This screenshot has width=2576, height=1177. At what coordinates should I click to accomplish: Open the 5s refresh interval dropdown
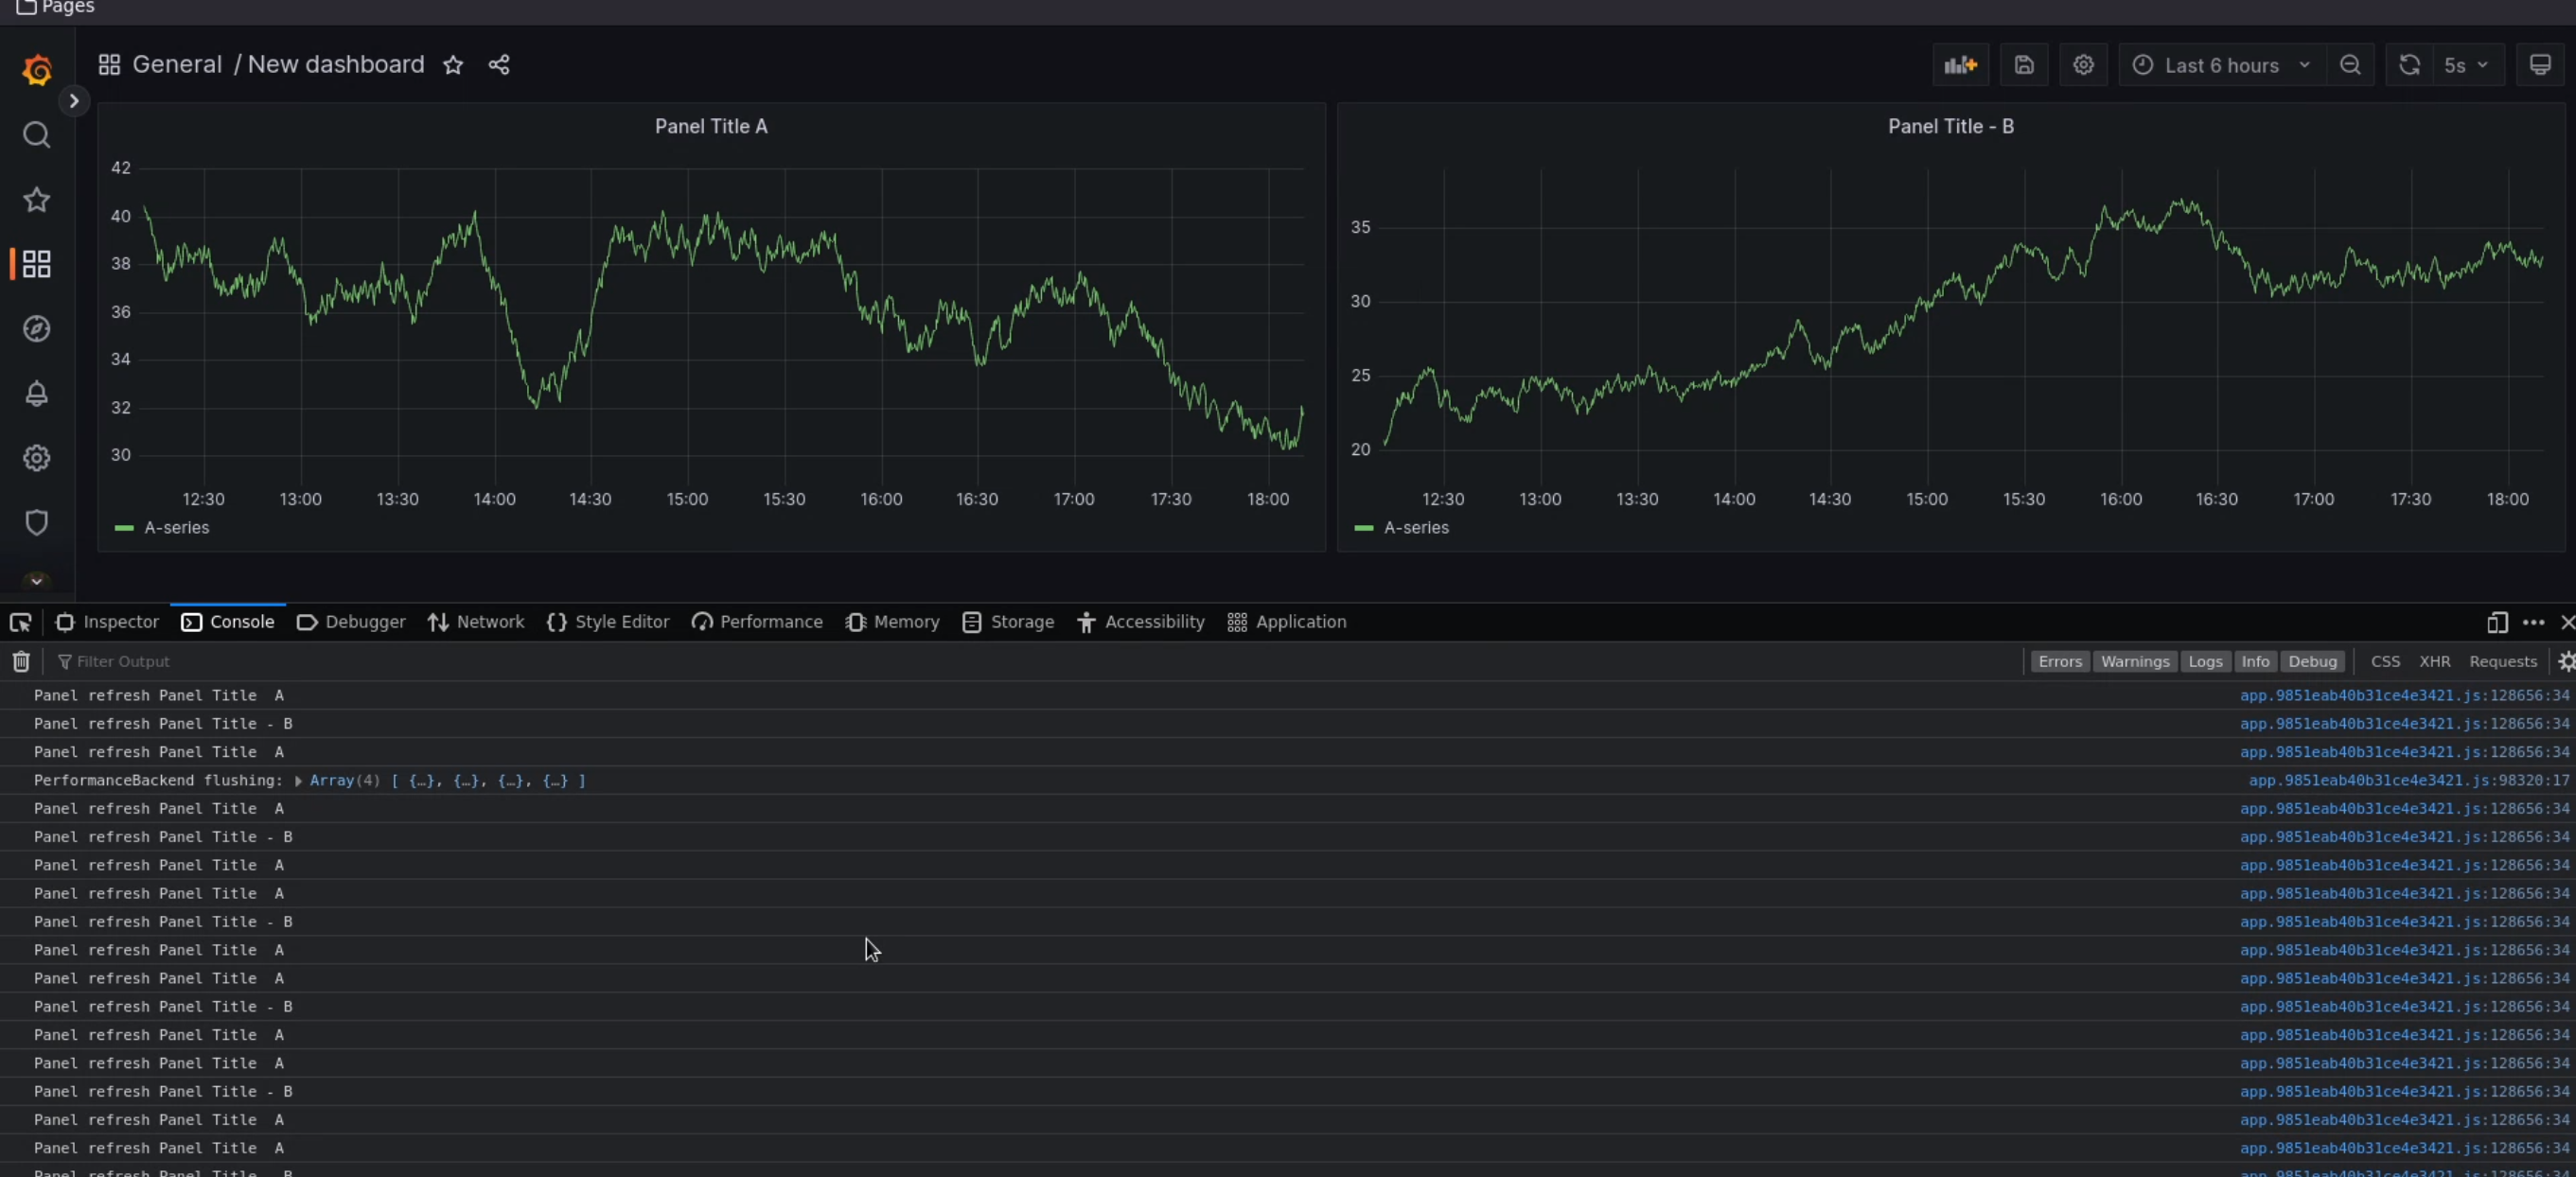2466,64
